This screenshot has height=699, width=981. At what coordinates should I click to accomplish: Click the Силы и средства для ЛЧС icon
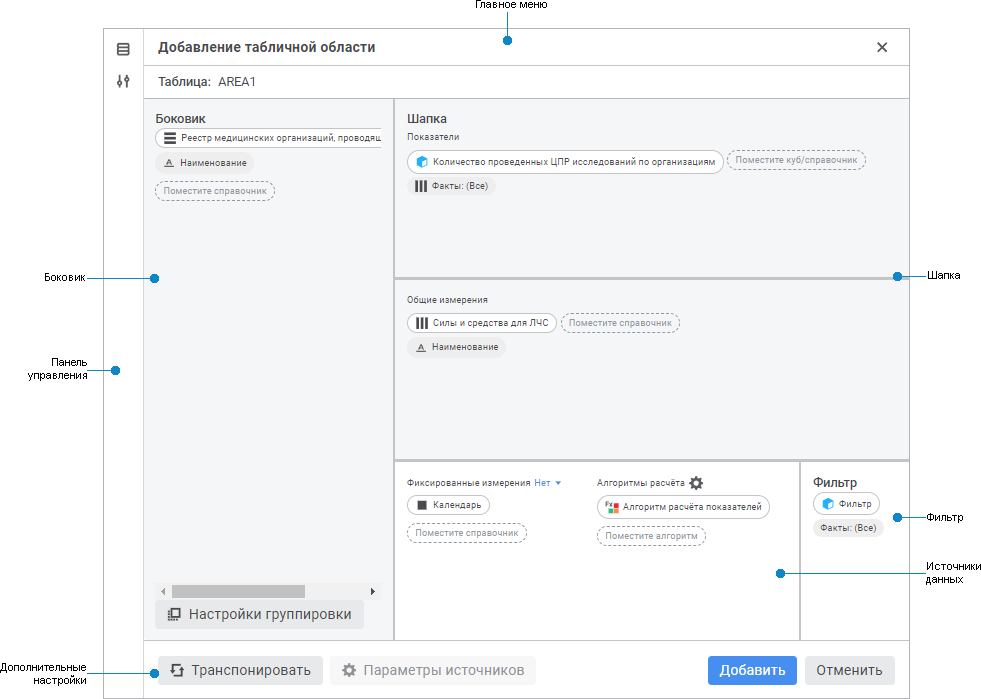(x=422, y=323)
